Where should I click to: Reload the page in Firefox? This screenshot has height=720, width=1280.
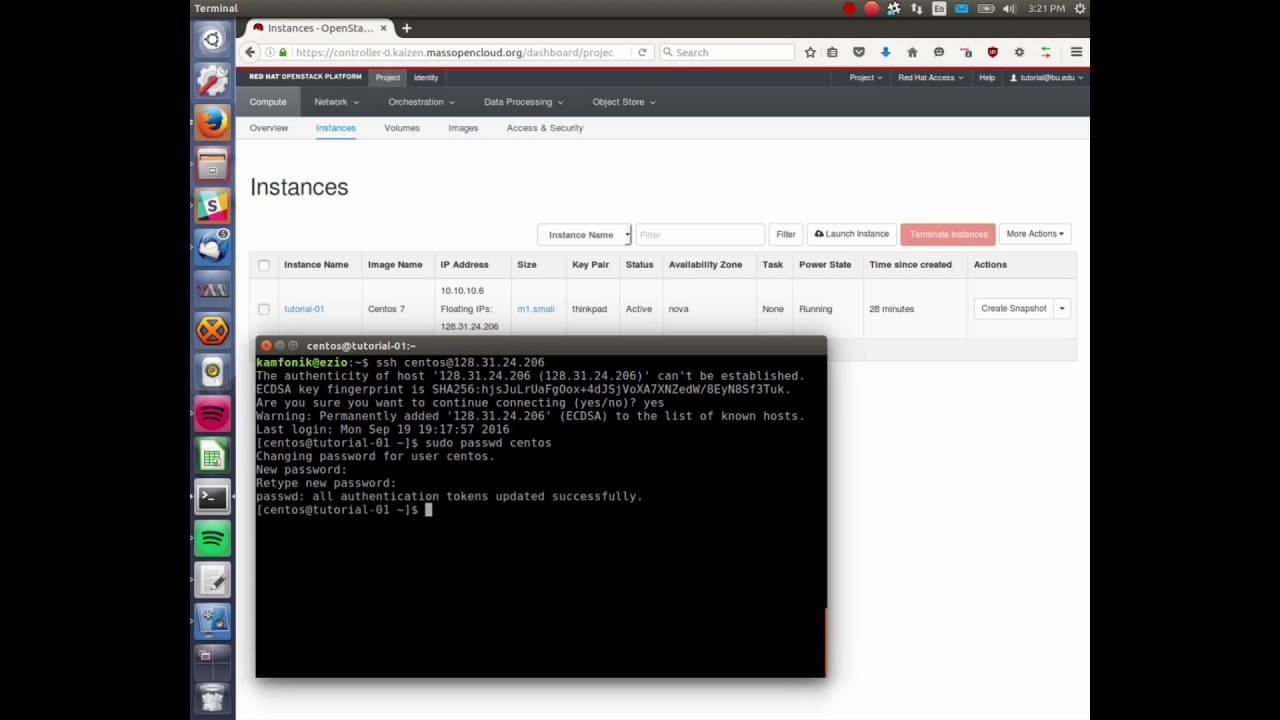coord(642,52)
